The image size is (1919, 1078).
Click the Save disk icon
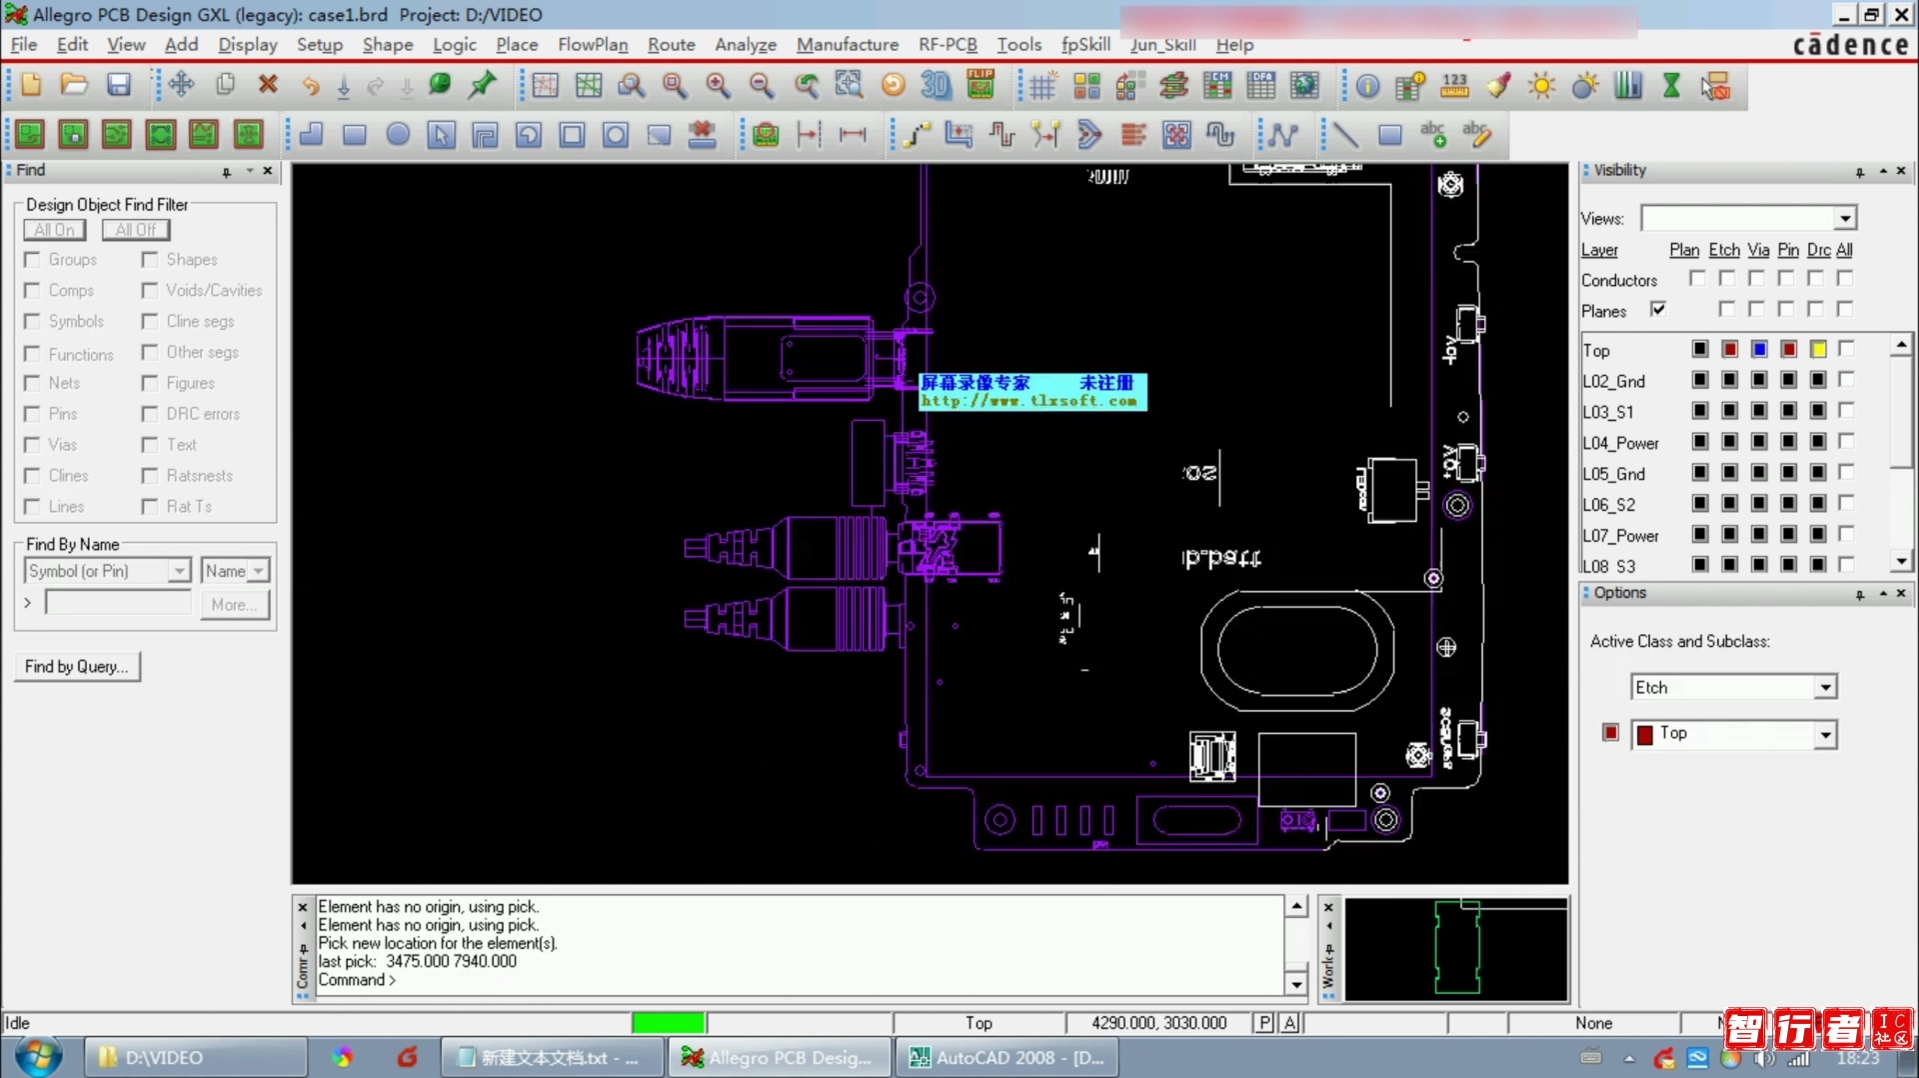(118, 85)
